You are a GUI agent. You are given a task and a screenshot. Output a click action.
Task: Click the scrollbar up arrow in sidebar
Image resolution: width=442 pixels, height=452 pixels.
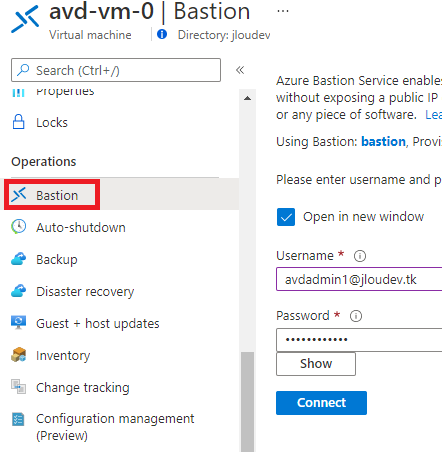[247, 98]
